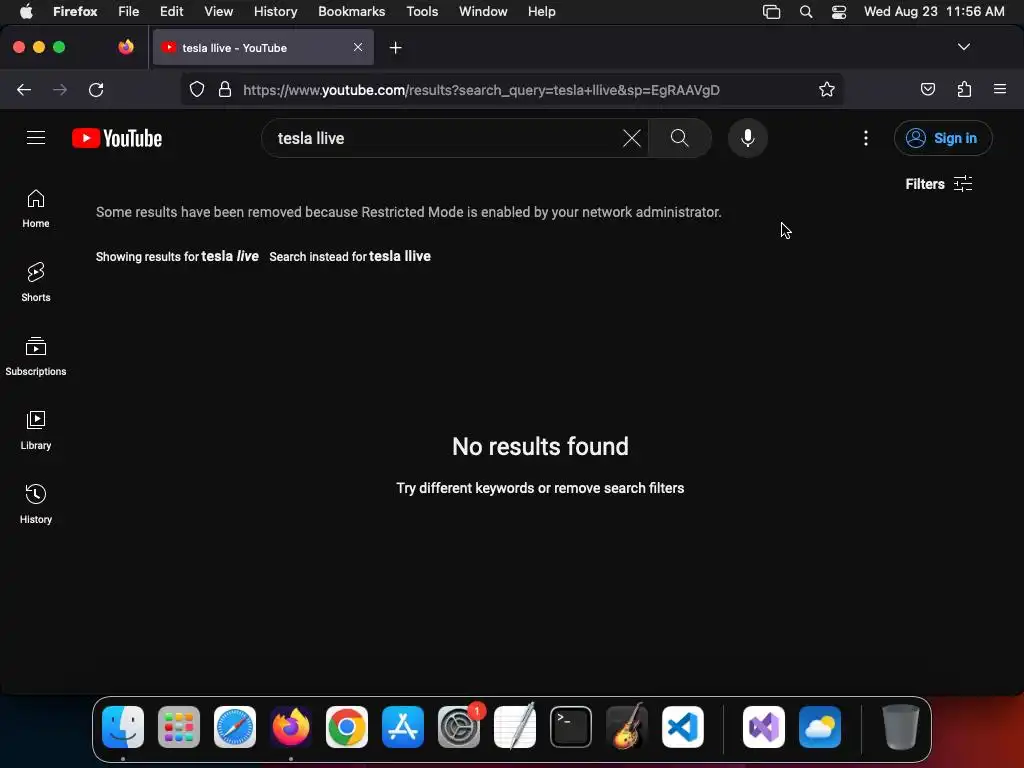Click the Firefox View pinned icon

[126, 47]
